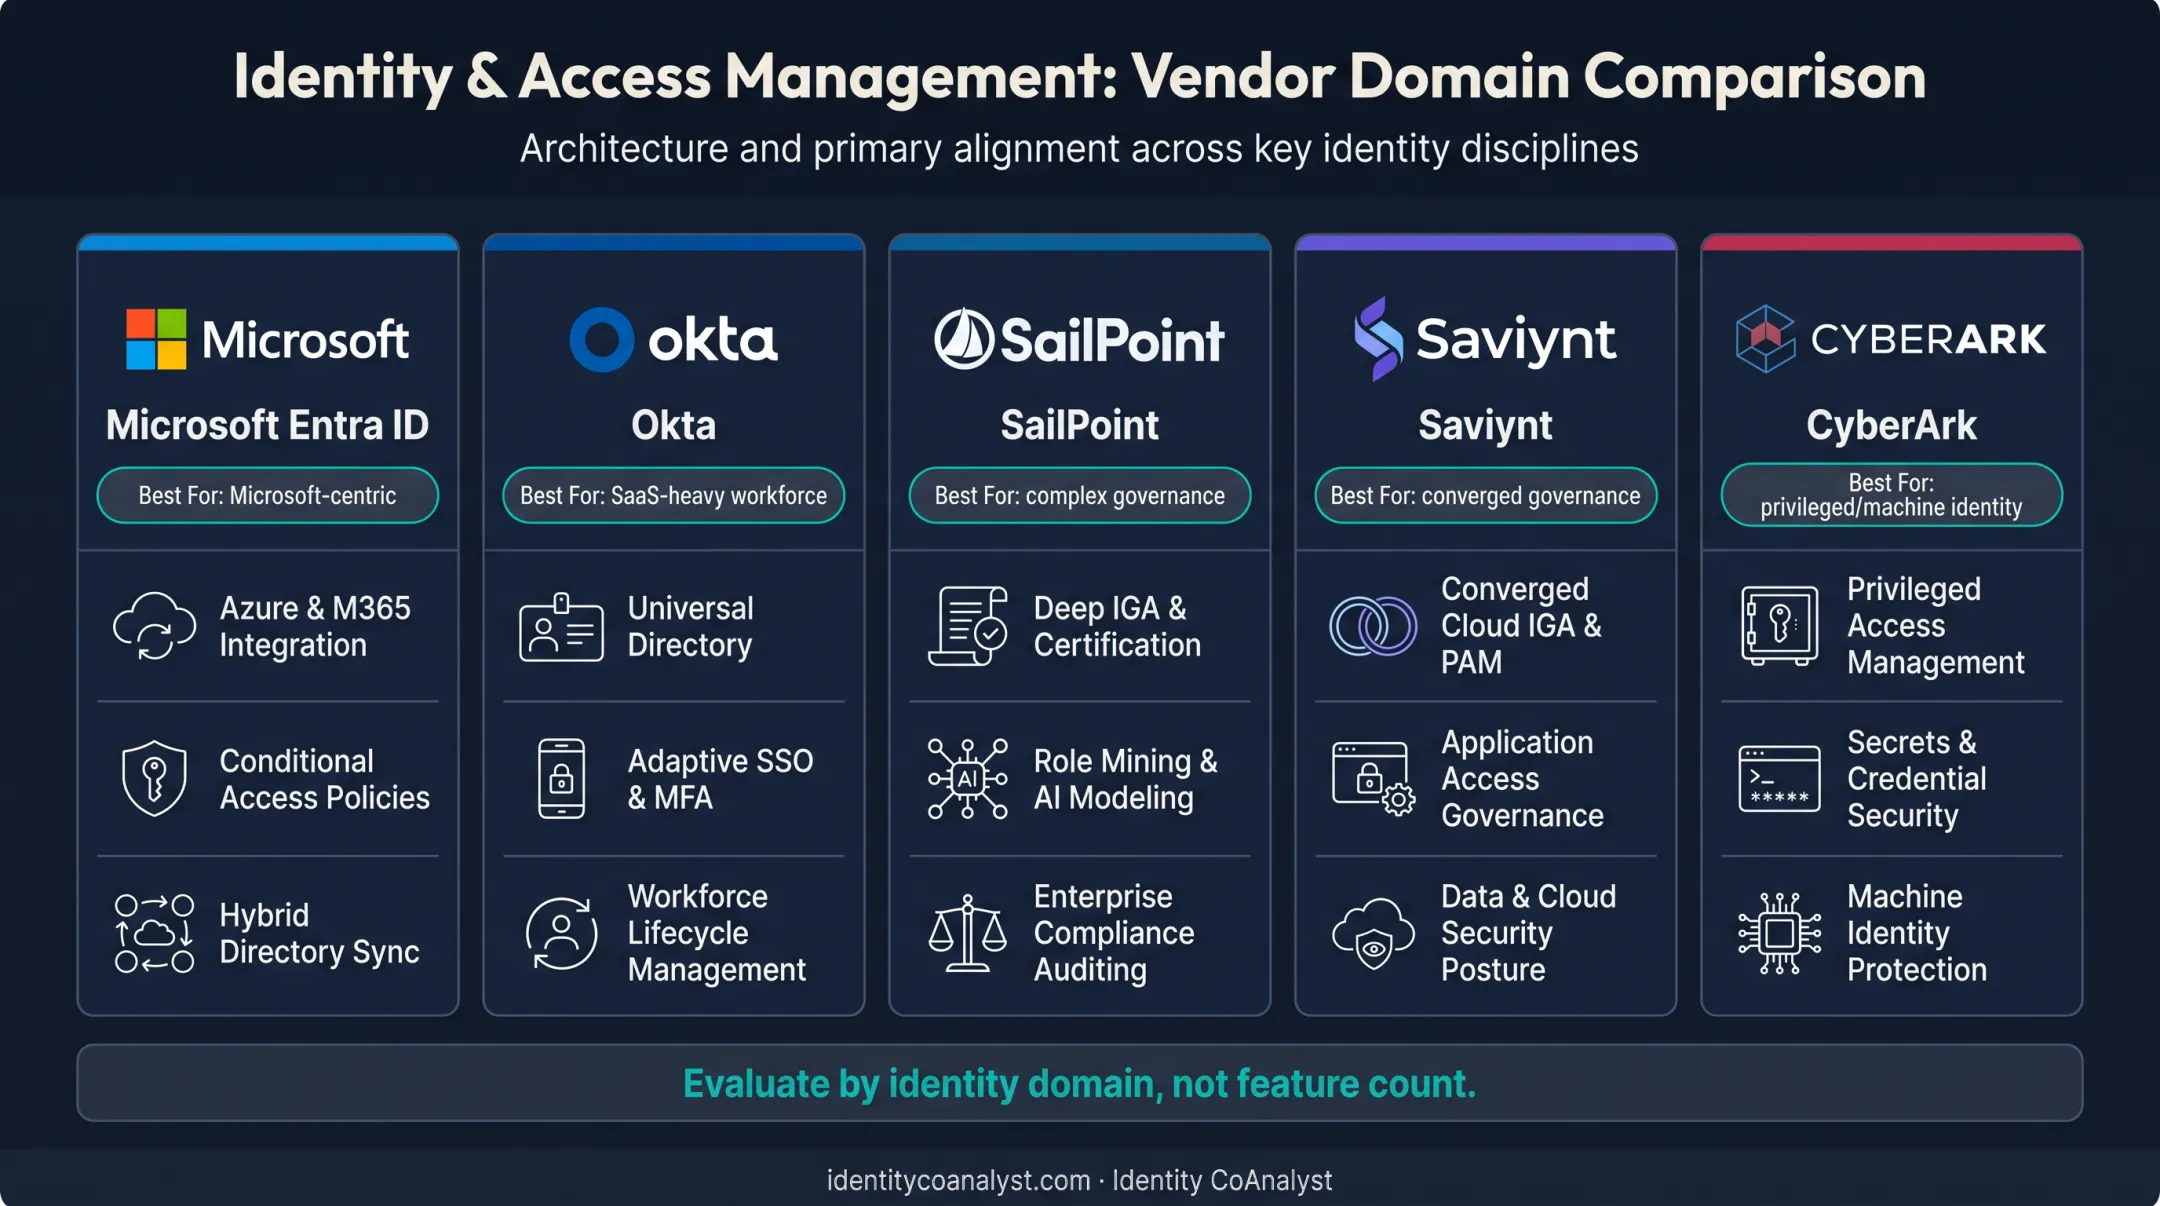The height and width of the screenshot is (1206, 2160).
Task: Select the 'Secrets & Credential Security' label
Action: 1917,779
